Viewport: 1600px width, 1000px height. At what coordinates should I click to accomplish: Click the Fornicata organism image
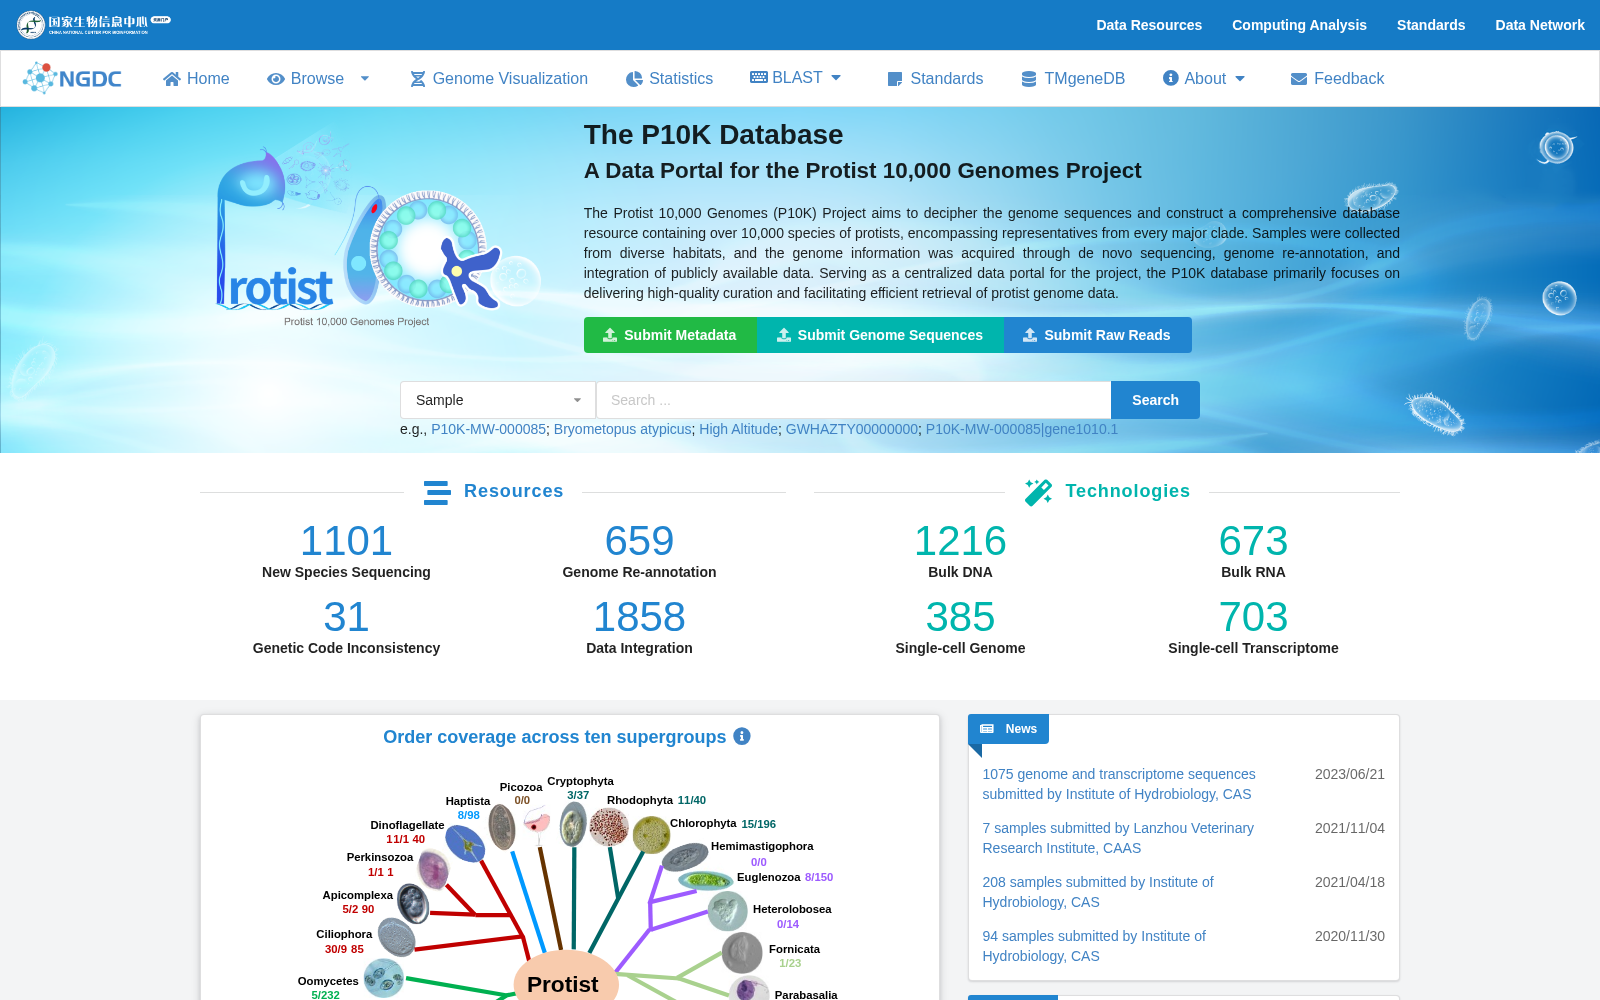(x=742, y=953)
